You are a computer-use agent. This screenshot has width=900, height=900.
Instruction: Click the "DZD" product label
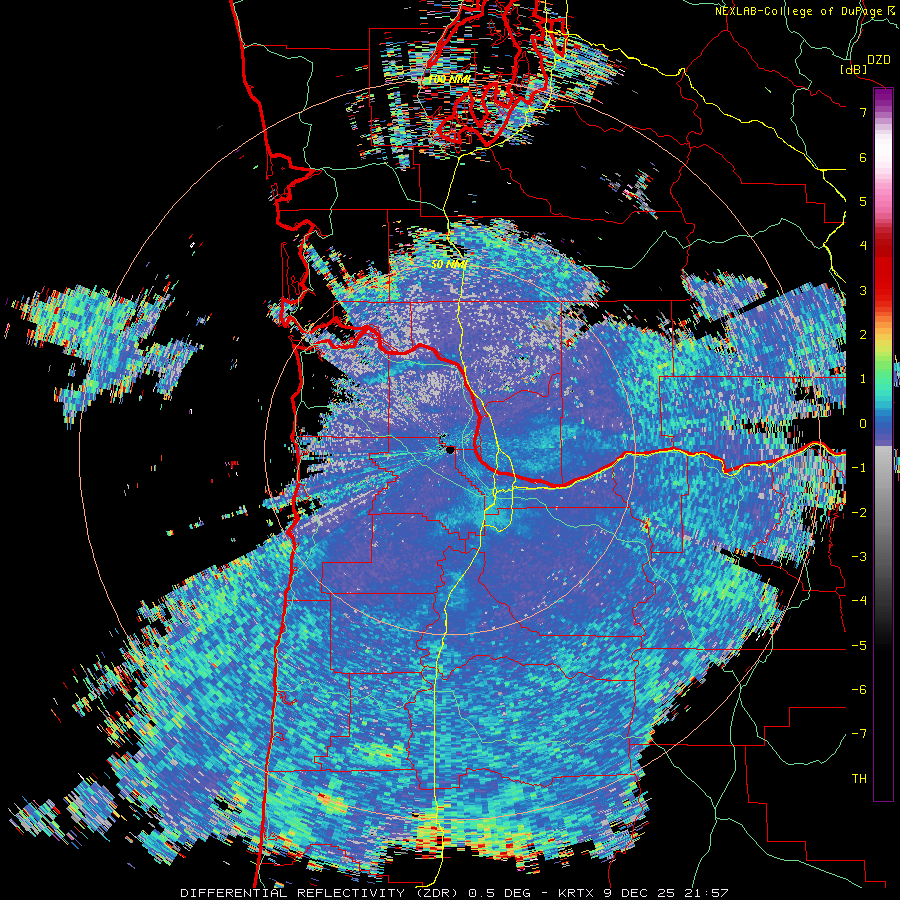pyautogui.click(x=878, y=60)
